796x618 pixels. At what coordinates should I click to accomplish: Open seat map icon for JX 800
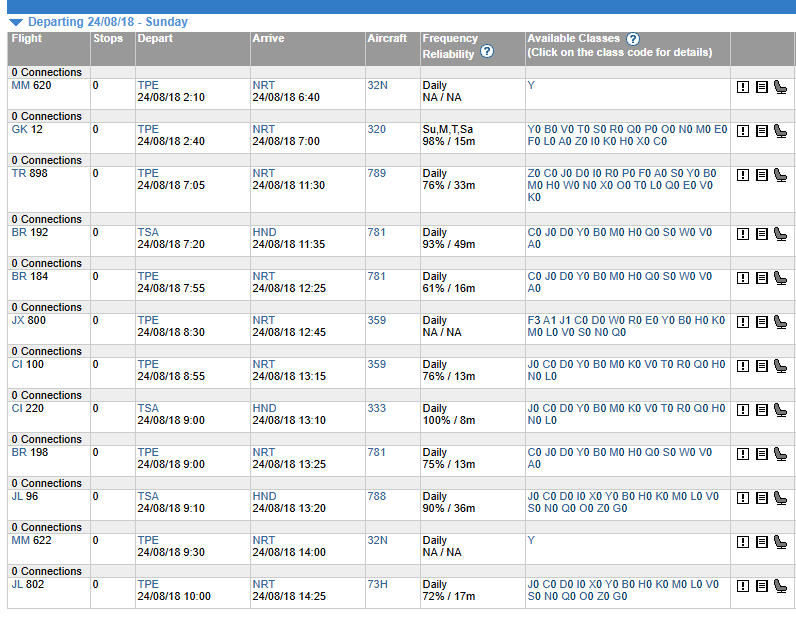[x=780, y=322]
